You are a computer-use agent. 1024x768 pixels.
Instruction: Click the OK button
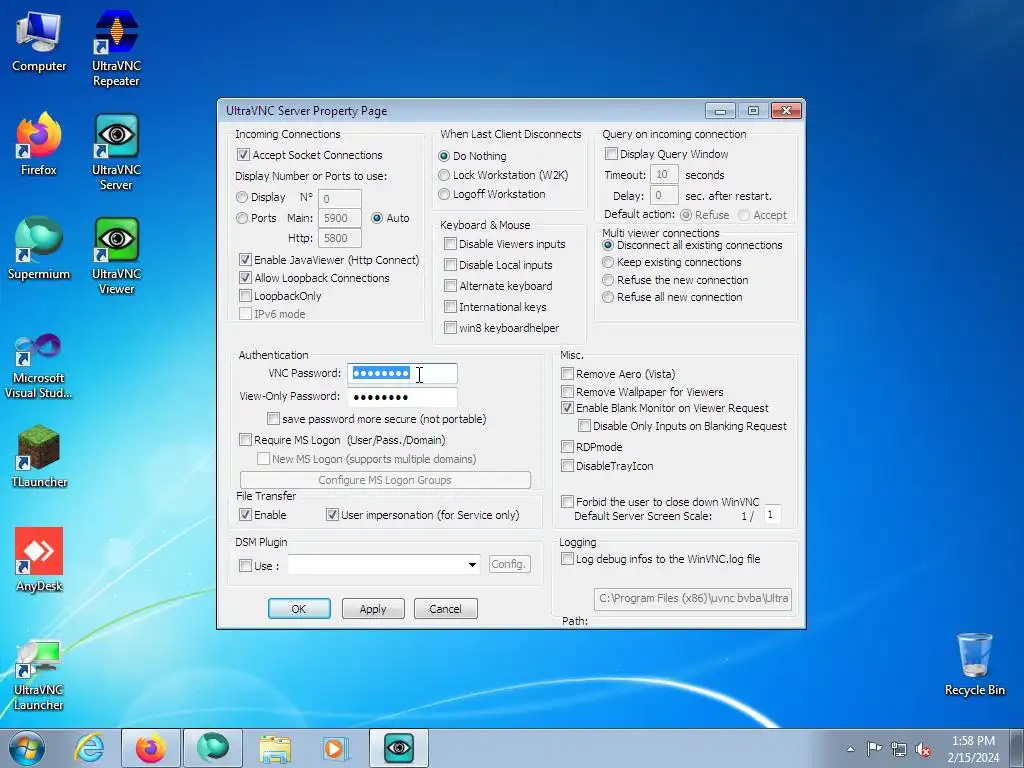point(299,609)
